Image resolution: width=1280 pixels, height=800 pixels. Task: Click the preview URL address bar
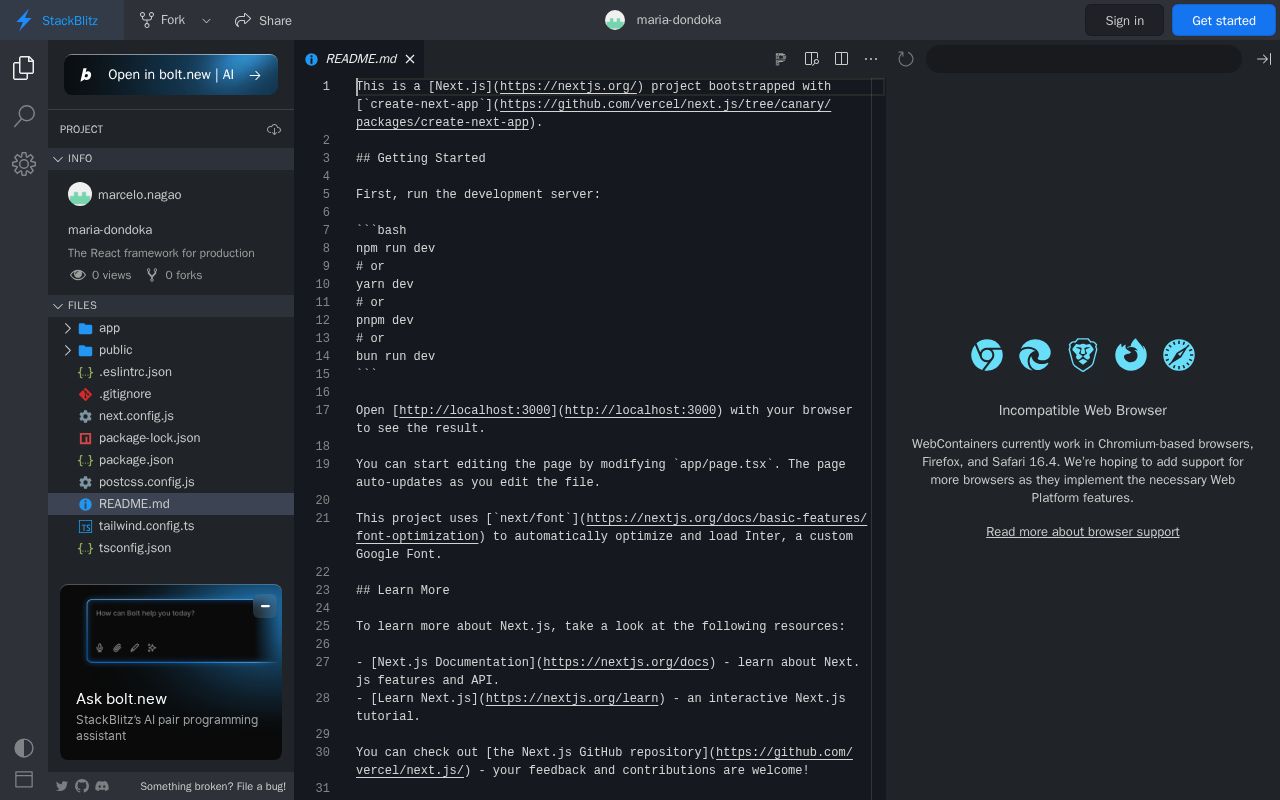click(1084, 59)
